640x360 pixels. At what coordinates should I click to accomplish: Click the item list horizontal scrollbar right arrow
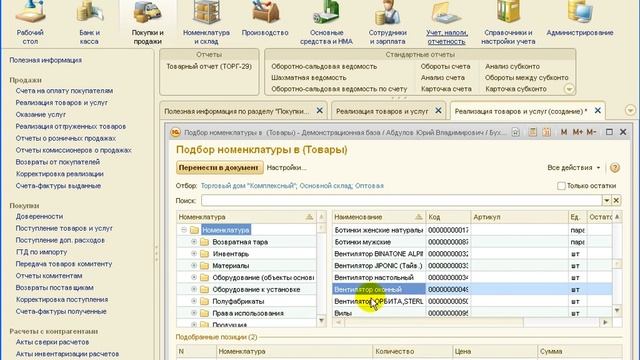(x=605, y=322)
